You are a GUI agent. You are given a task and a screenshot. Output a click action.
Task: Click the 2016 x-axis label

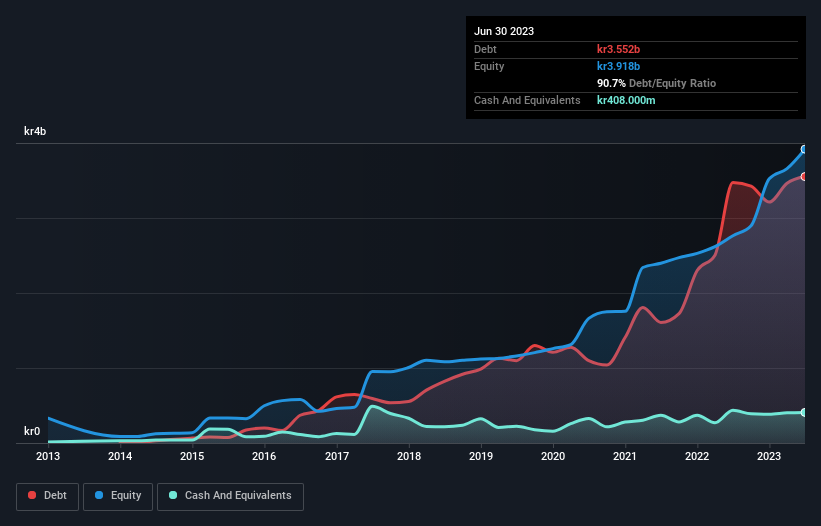point(264,456)
